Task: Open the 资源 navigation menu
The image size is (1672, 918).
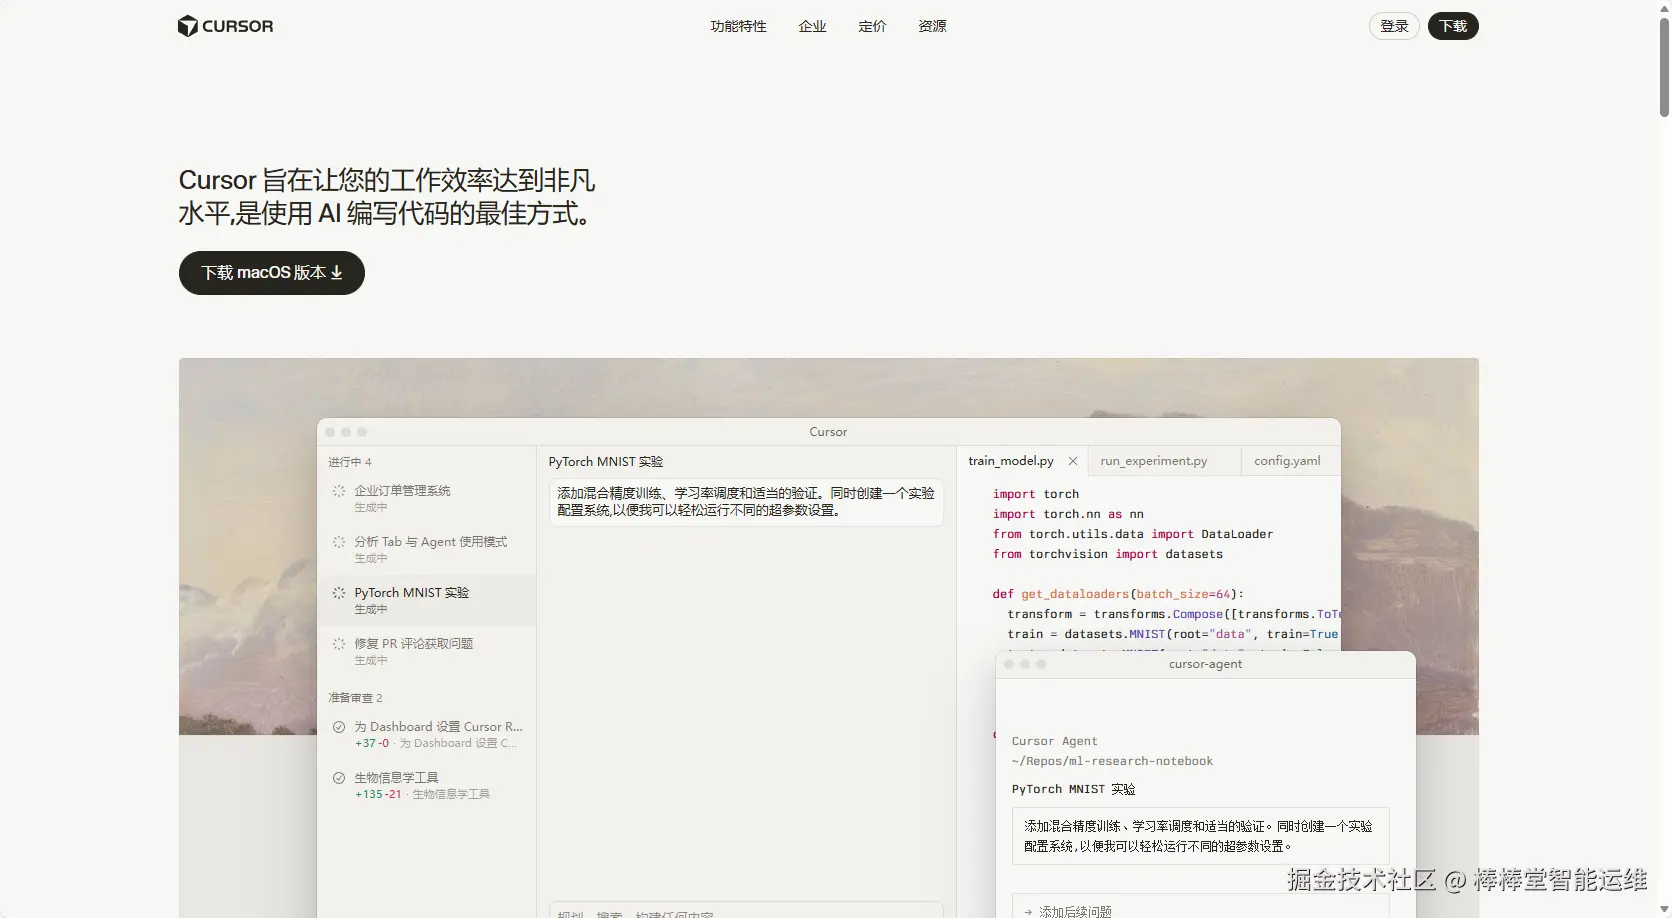Action: 932,26
